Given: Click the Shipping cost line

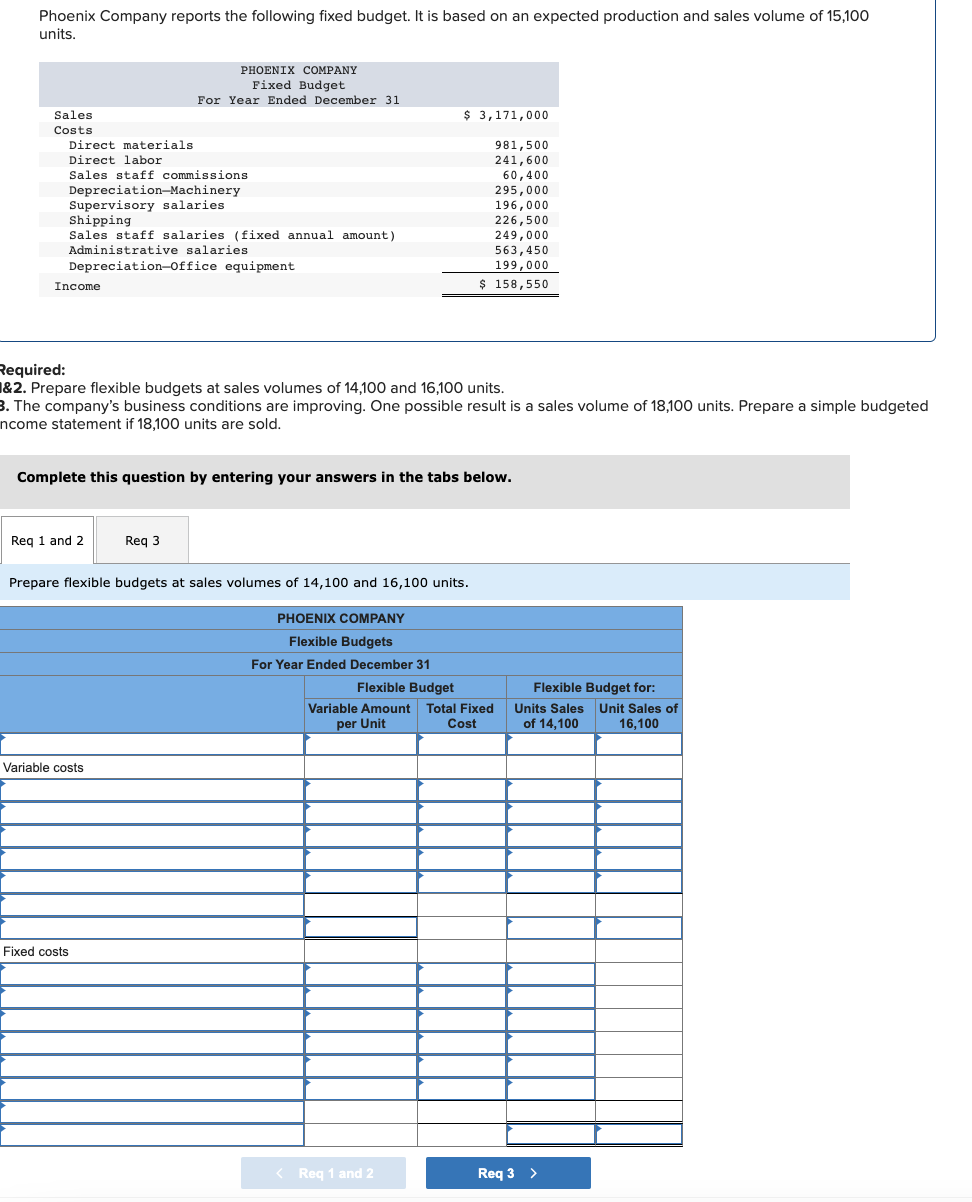Looking at the screenshot, I should [100, 220].
